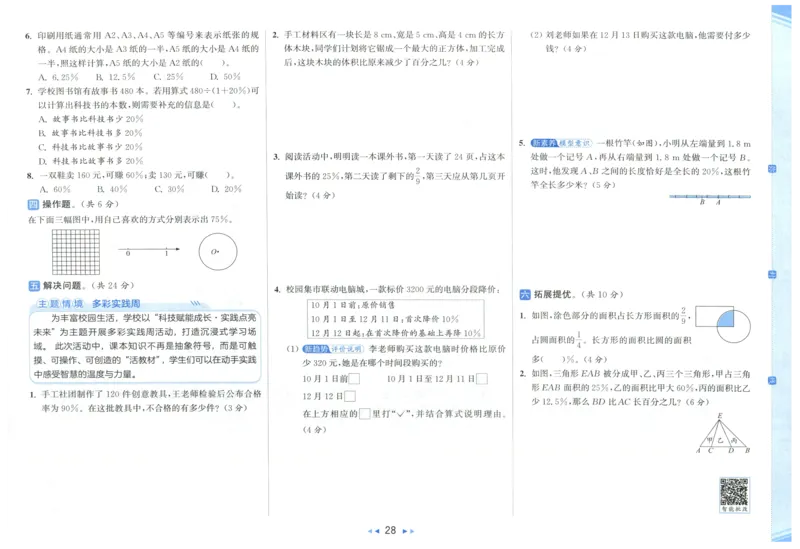The image size is (800, 549).
Task: Click the QR code labeled 智能批改
Action: coord(734,494)
